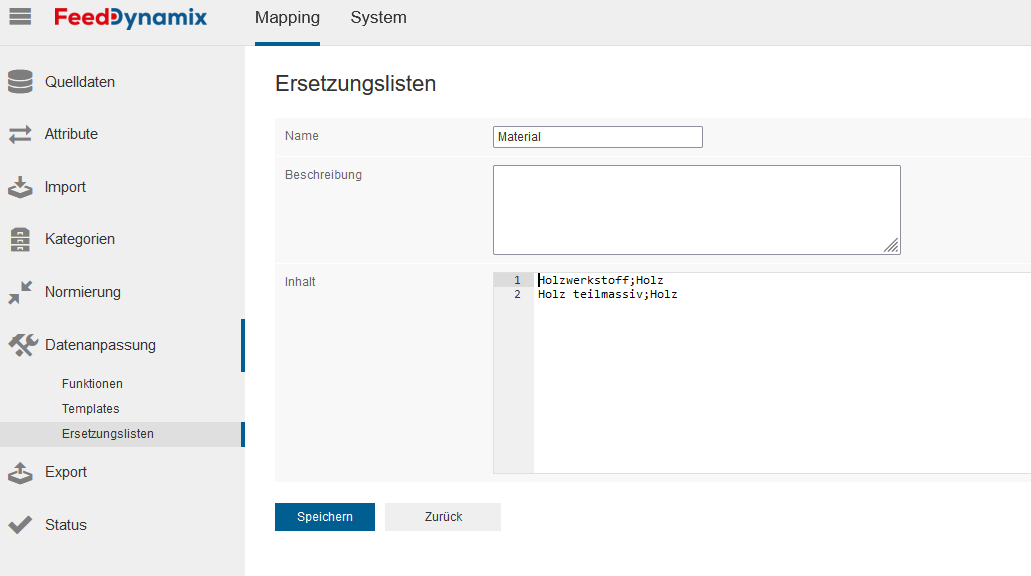Click the Speichern button
This screenshot has width=1031, height=576.
(x=325, y=517)
